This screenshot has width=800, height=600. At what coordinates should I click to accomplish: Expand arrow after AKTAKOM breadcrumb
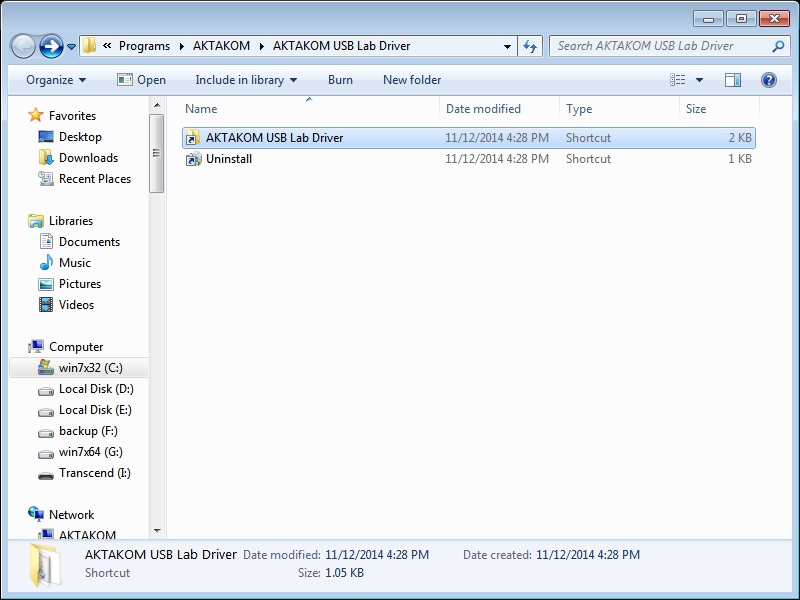click(262, 46)
